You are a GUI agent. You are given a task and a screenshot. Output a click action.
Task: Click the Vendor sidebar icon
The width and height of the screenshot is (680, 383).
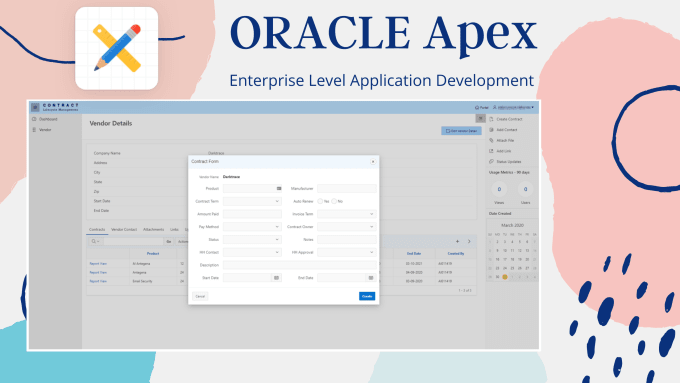[x=34, y=130]
